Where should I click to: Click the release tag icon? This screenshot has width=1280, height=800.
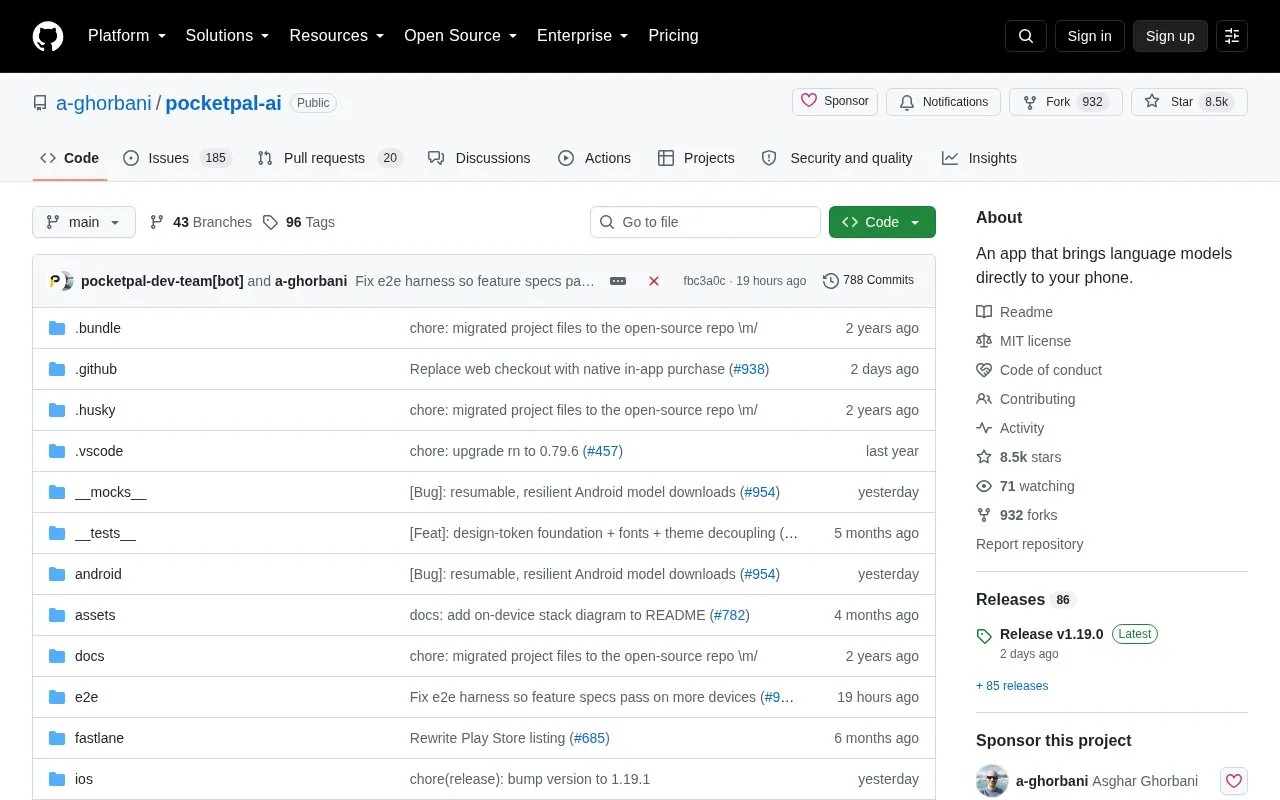[x=984, y=635]
